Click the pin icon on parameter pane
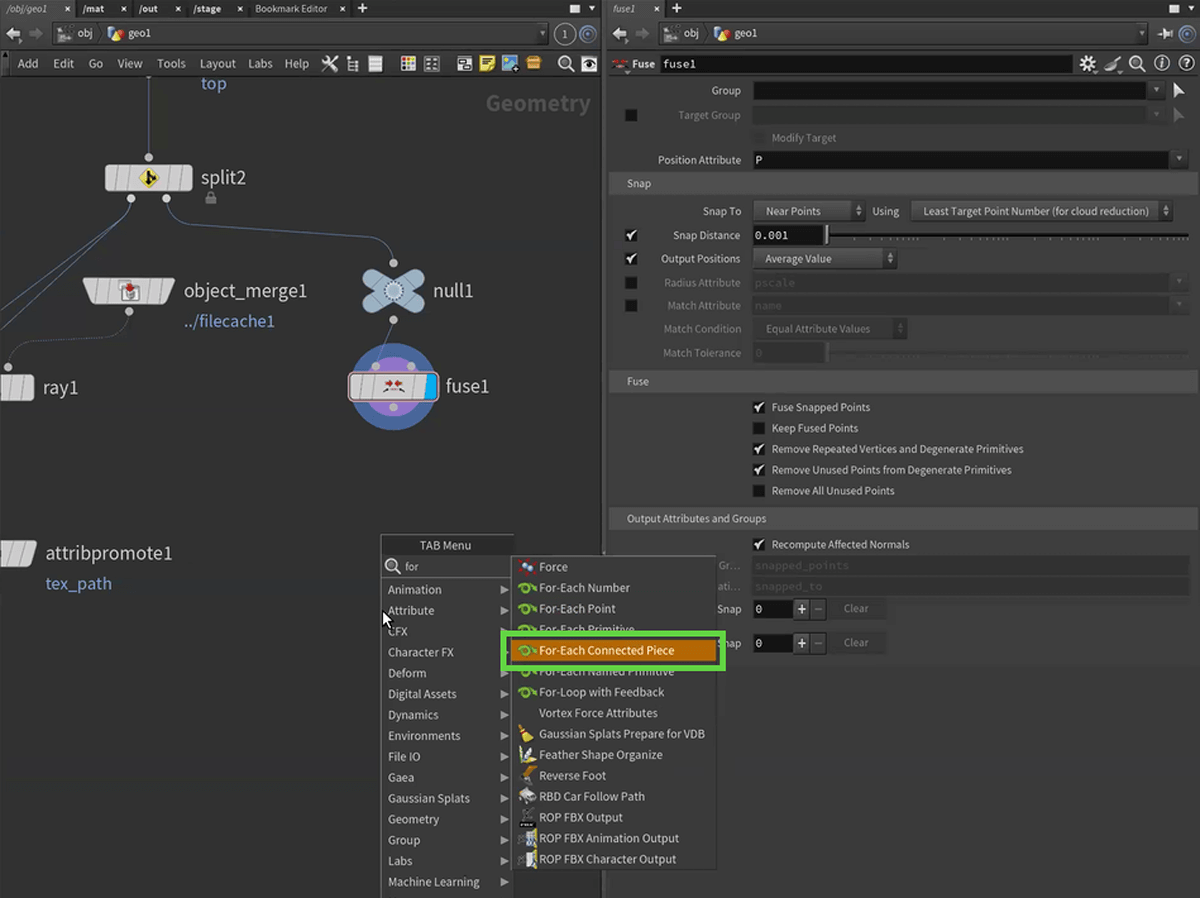Image resolution: width=1200 pixels, height=898 pixels. pyautogui.click(x=1167, y=33)
